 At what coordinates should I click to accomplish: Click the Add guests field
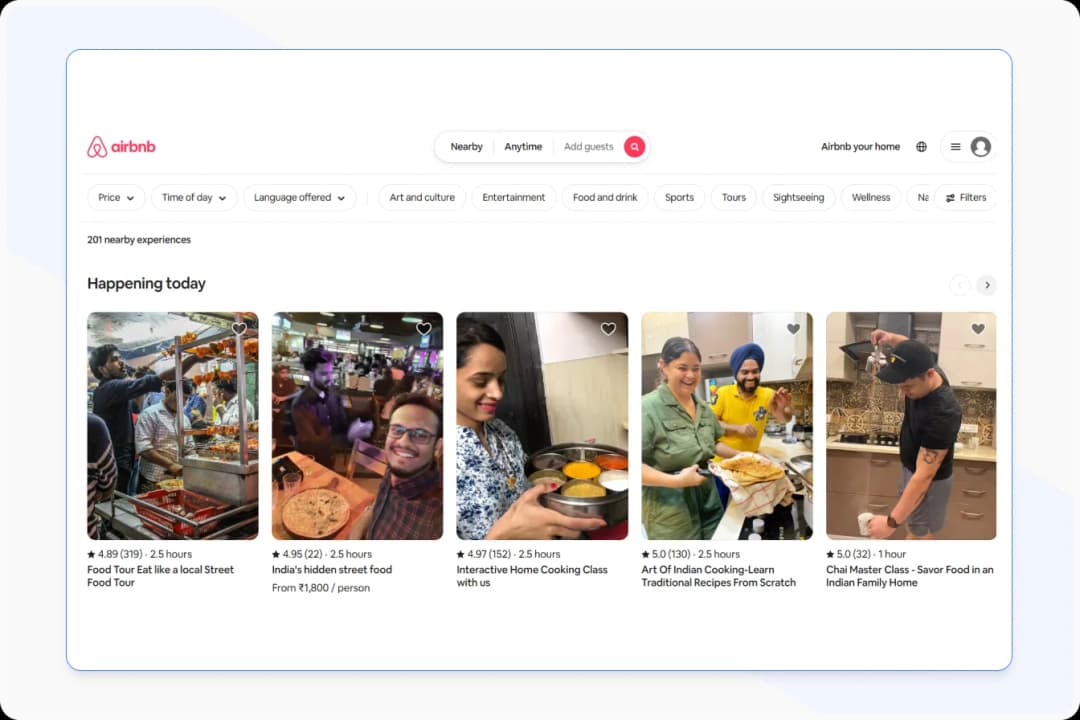click(x=588, y=146)
